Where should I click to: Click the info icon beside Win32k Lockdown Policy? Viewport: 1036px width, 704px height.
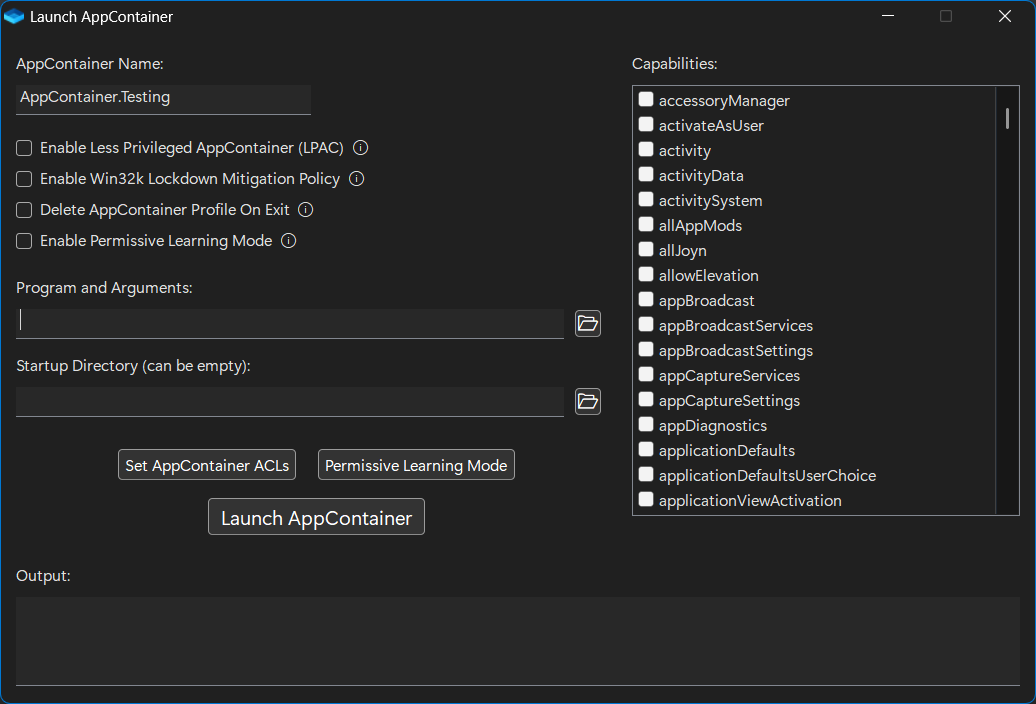356,179
